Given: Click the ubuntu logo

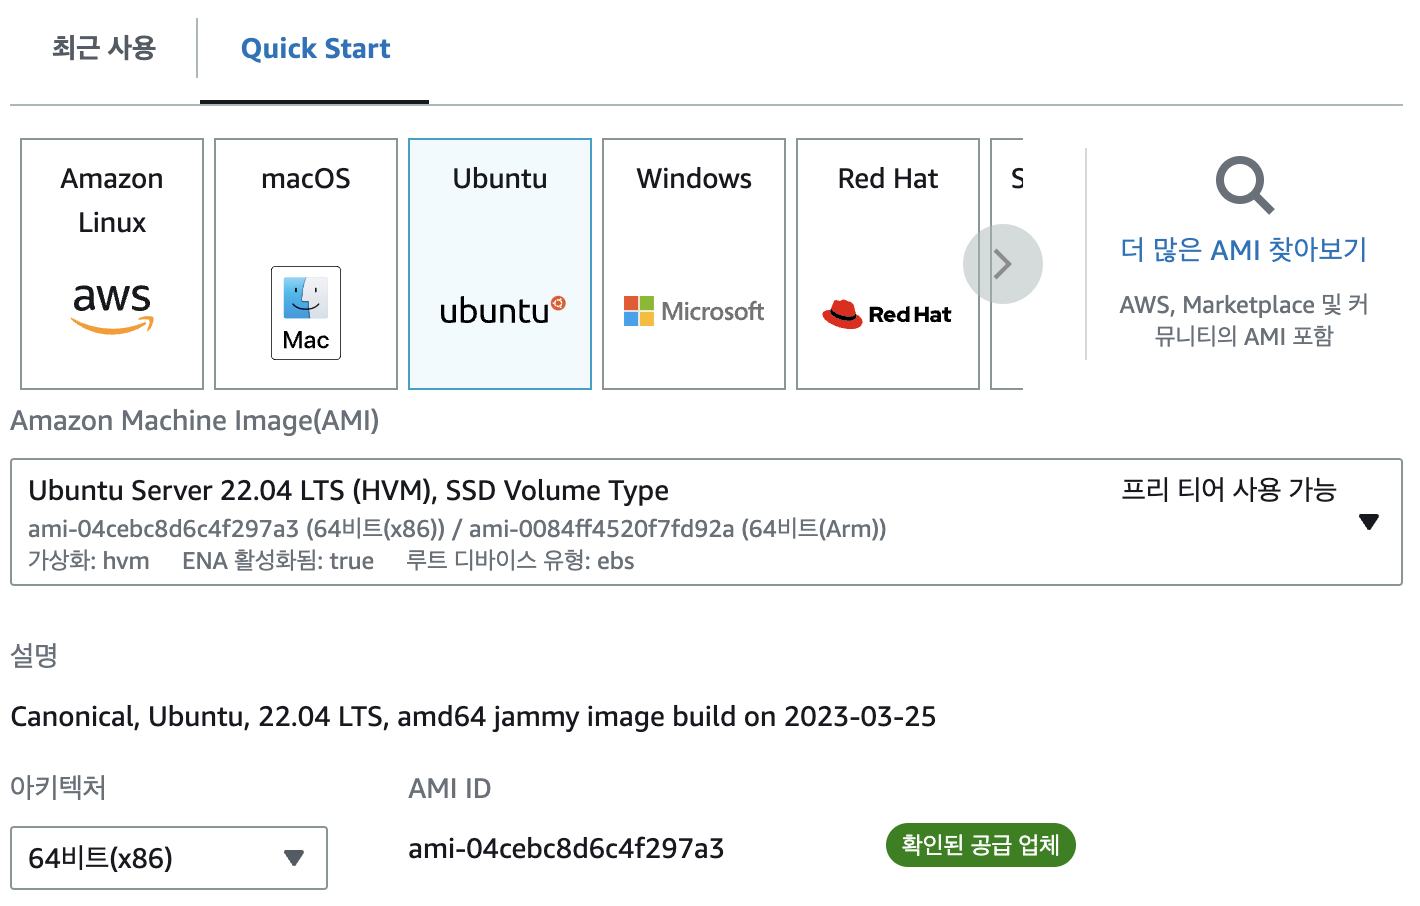Looking at the screenshot, I should coord(503,311).
